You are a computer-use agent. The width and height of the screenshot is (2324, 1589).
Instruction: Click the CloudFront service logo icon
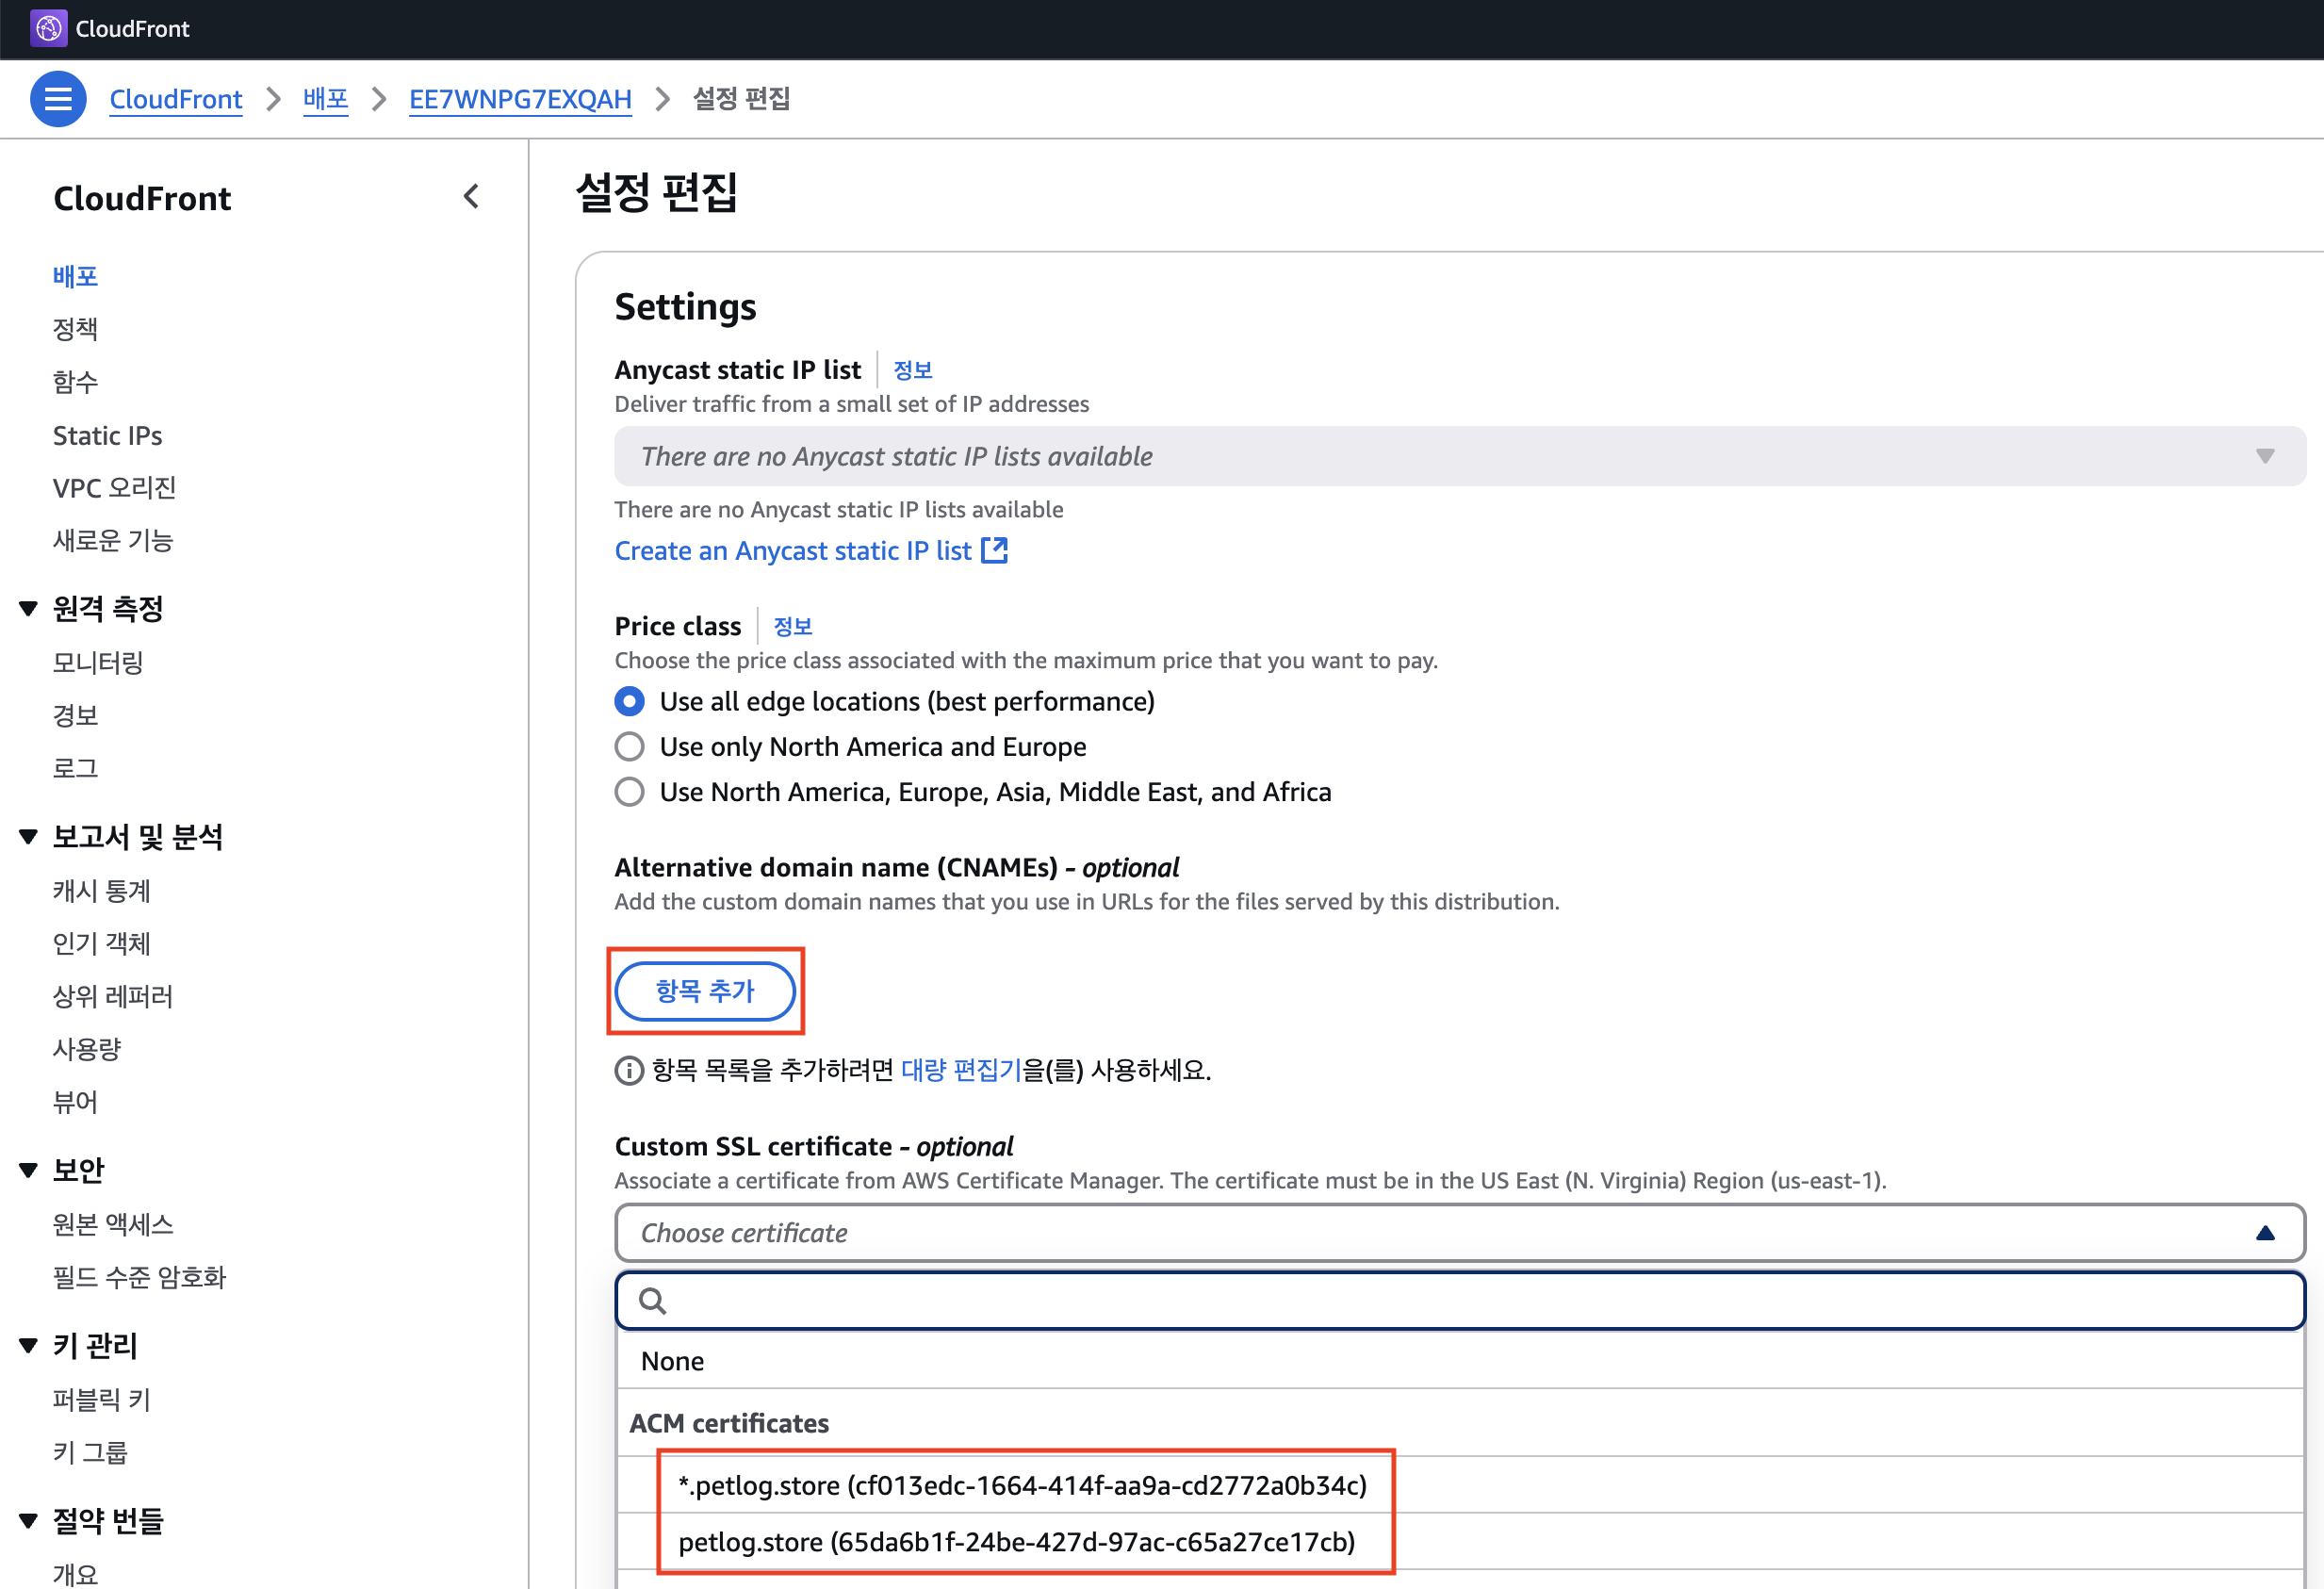click(48, 28)
